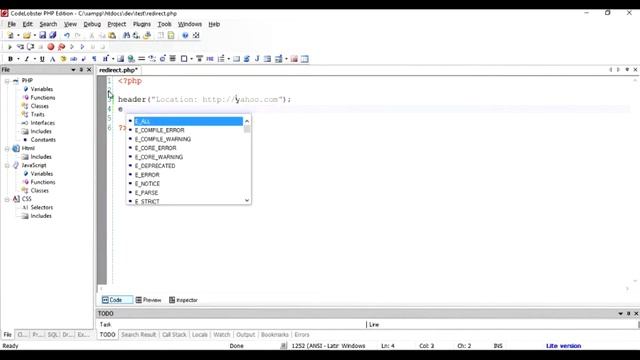Viewport: 640px width, 360px height.
Task: Collapse the CSS tree node
Action: pyautogui.click(x=7, y=199)
